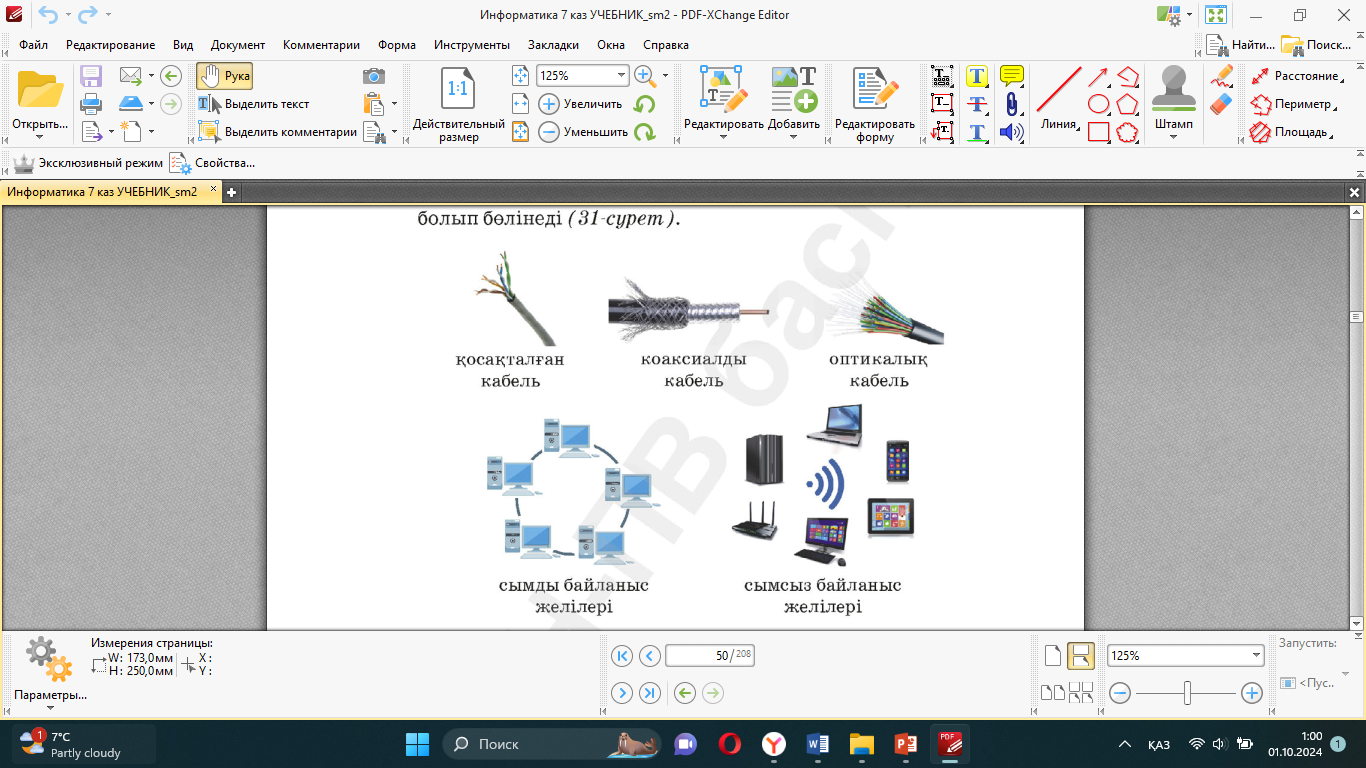Switch to continuous page layout
Image resolution: width=1366 pixels, height=768 pixels.
point(1080,656)
